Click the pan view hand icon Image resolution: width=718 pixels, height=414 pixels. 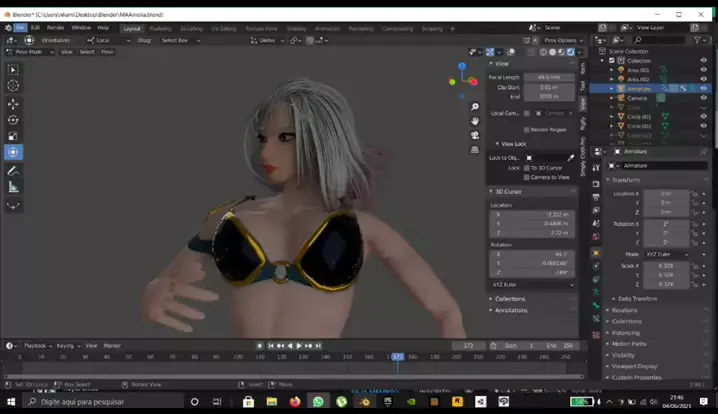(475, 121)
